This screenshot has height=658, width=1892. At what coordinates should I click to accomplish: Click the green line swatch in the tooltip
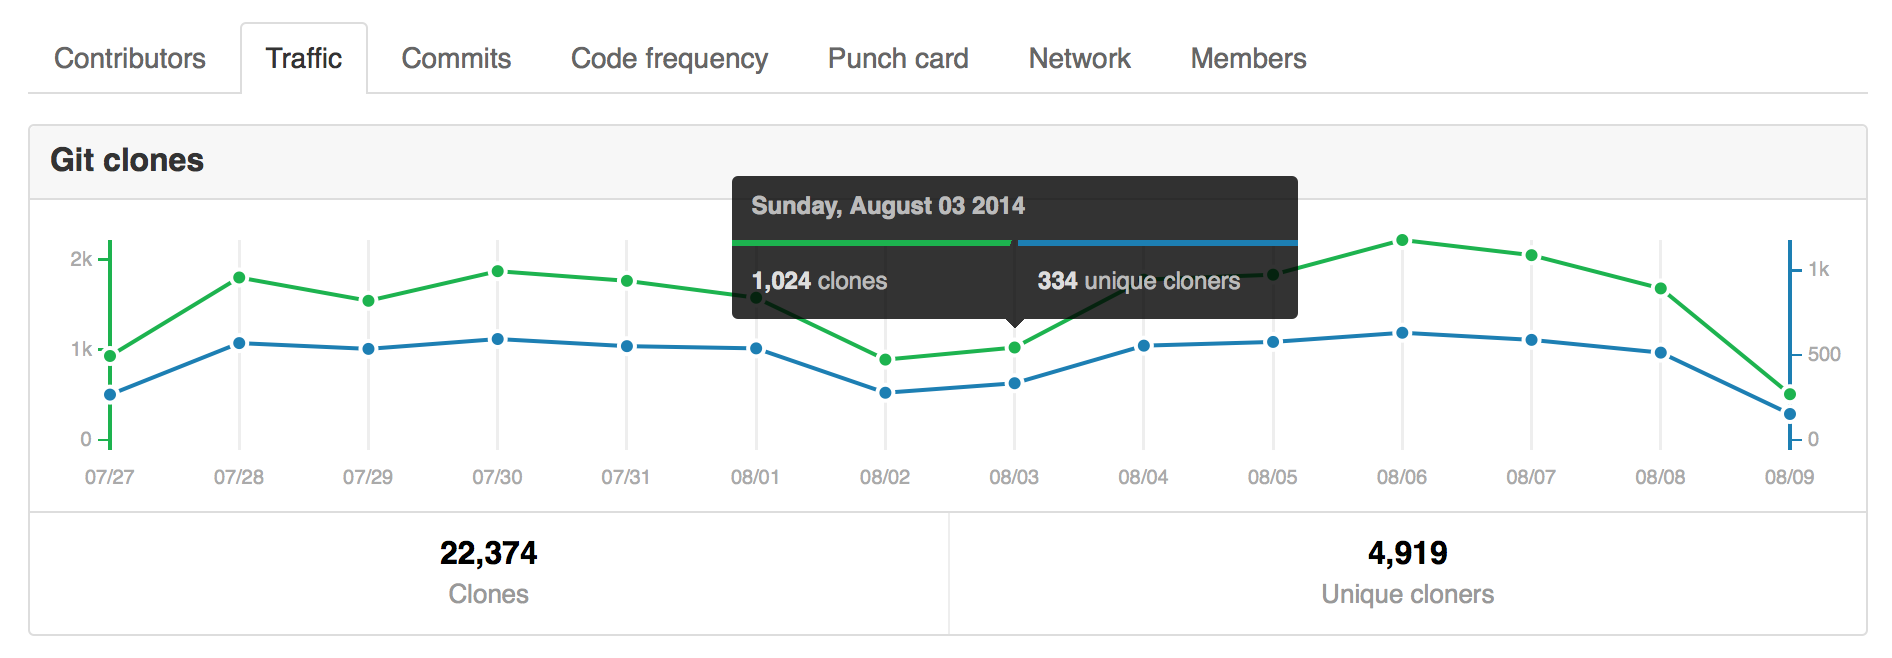click(870, 242)
